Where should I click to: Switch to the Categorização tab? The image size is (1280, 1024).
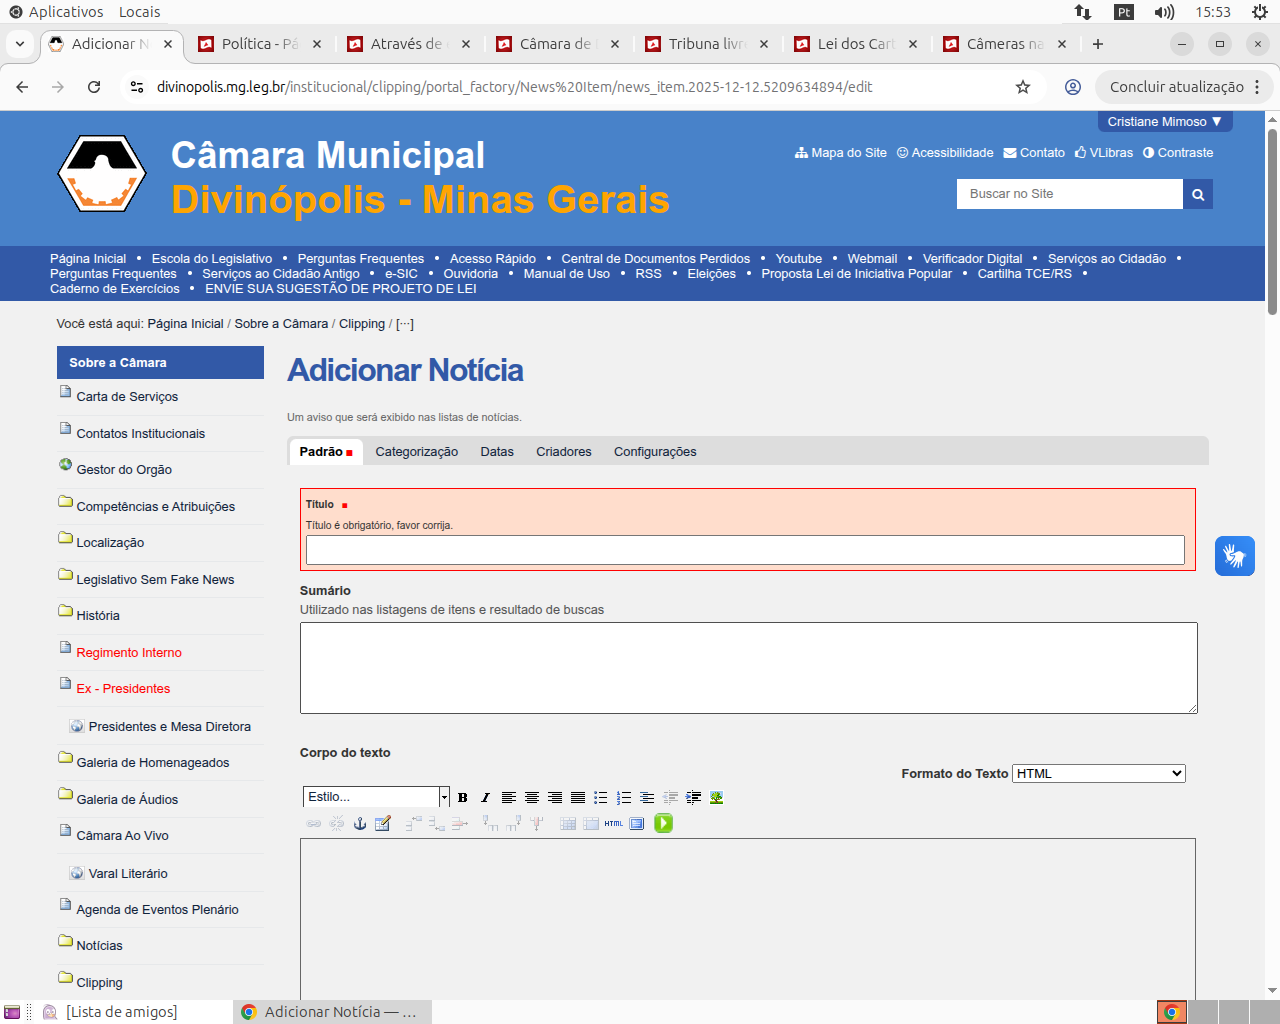click(416, 452)
